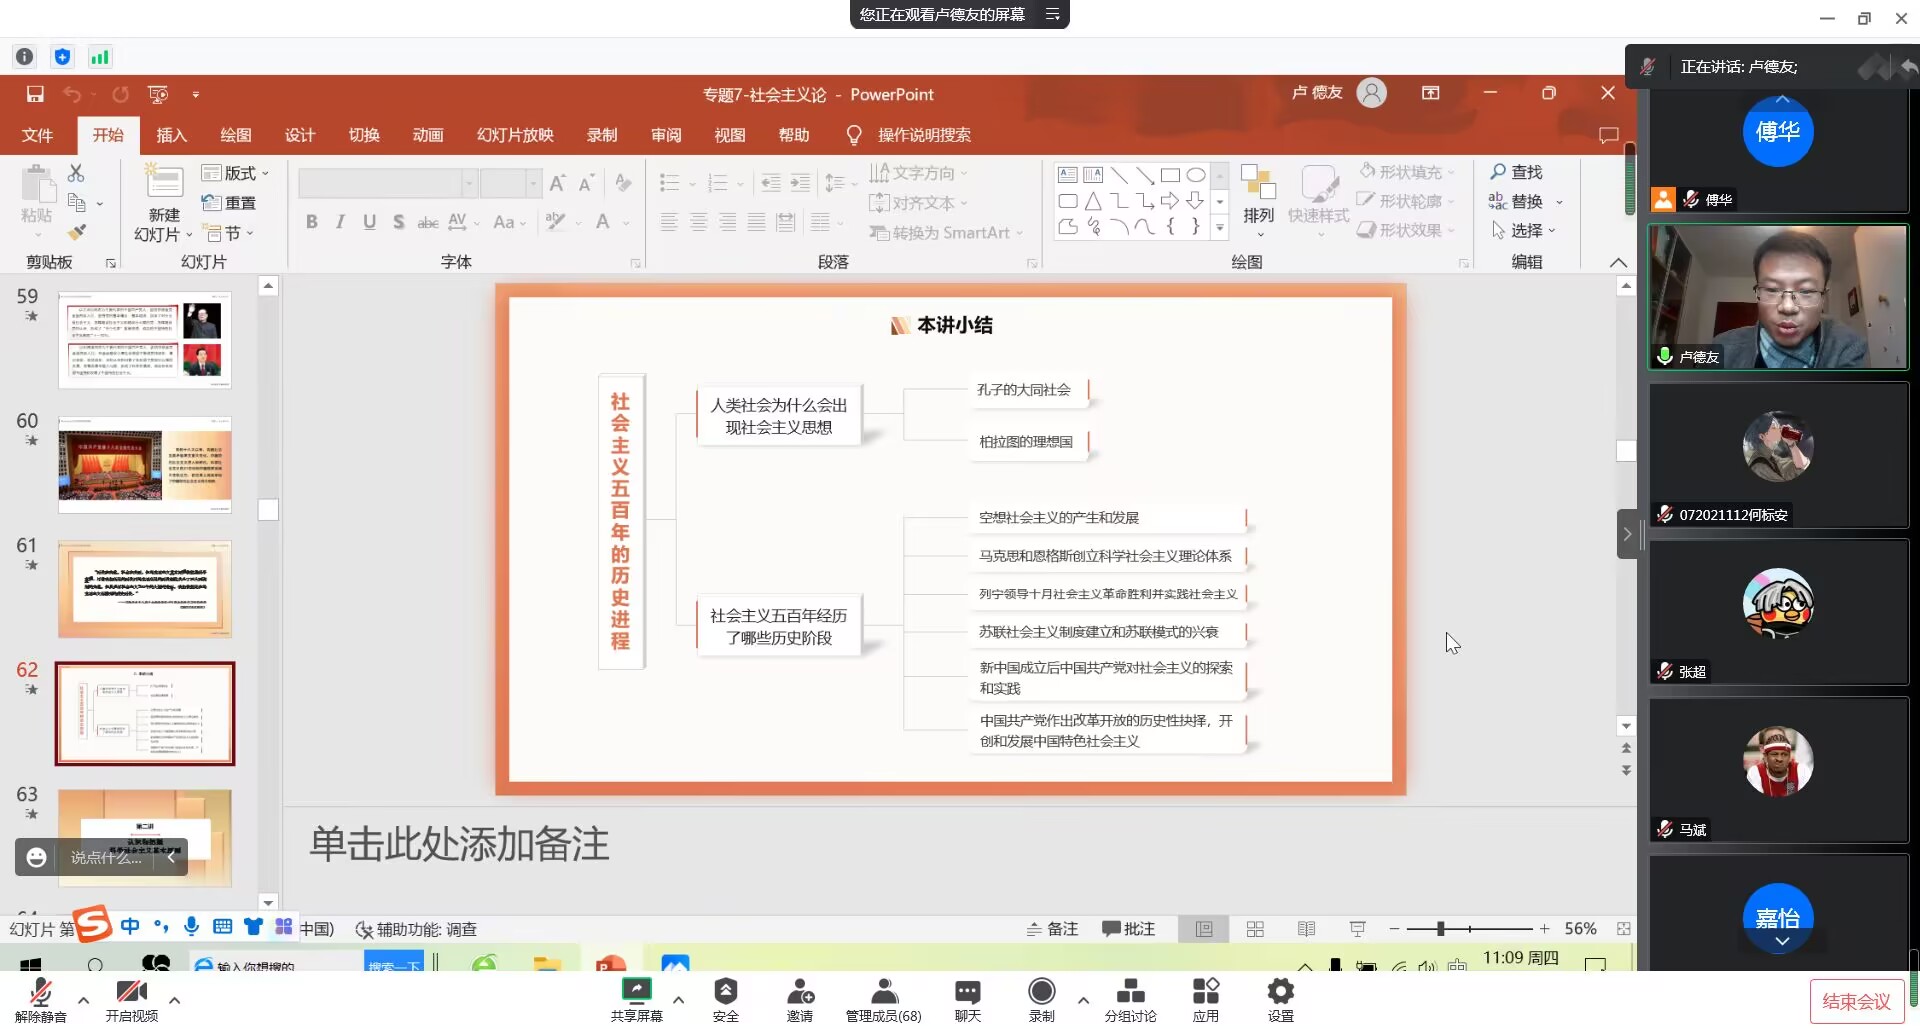The height and width of the screenshot is (1029, 1920).
Task: Insert a rectangle shape from shapes gallery
Action: [1170, 175]
